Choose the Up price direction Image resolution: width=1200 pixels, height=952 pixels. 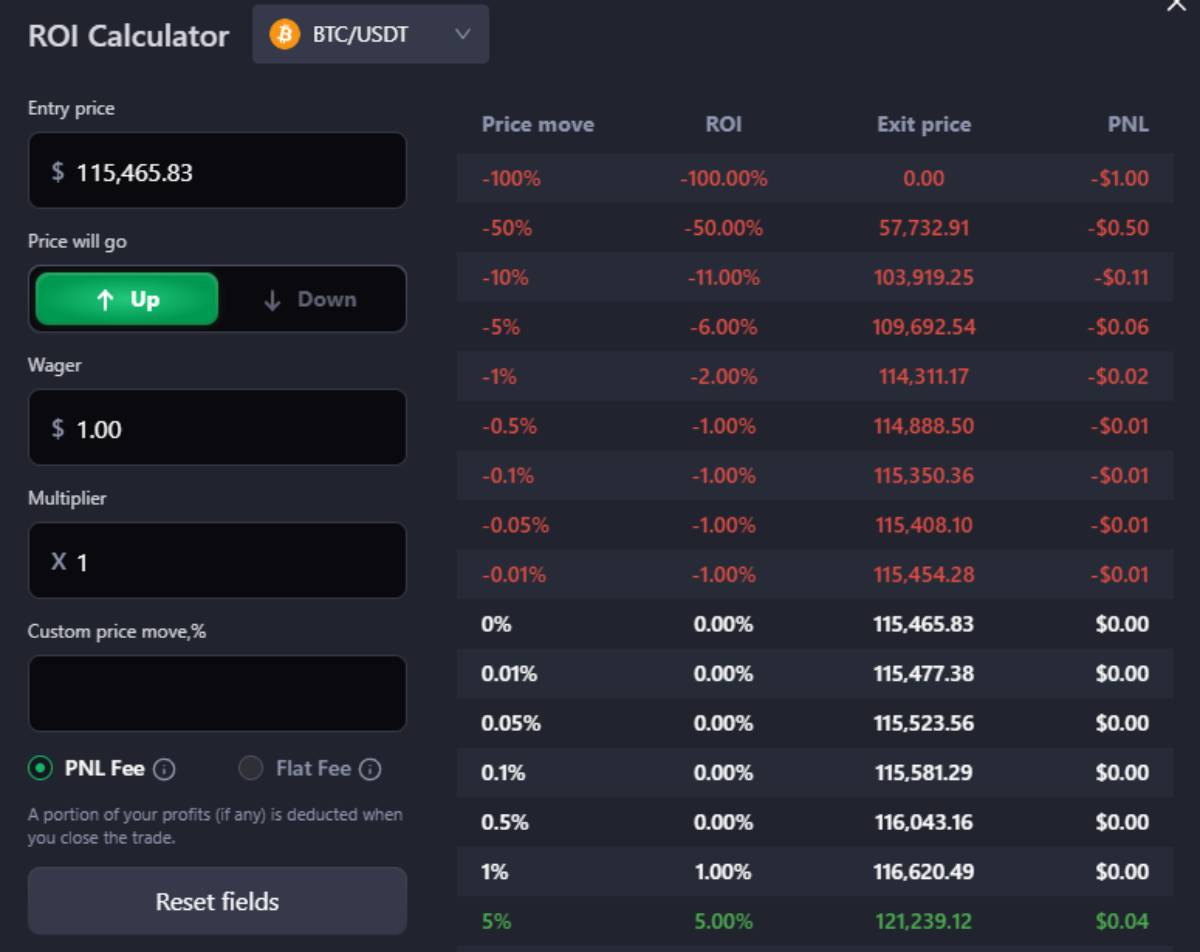127,299
